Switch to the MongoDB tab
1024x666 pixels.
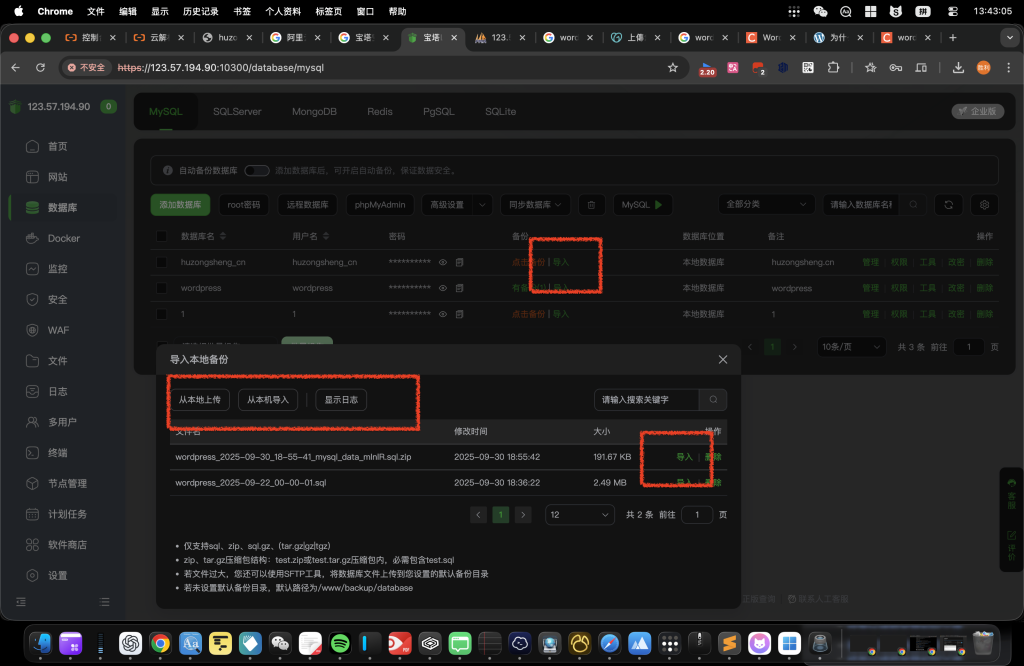(x=313, y=112)
